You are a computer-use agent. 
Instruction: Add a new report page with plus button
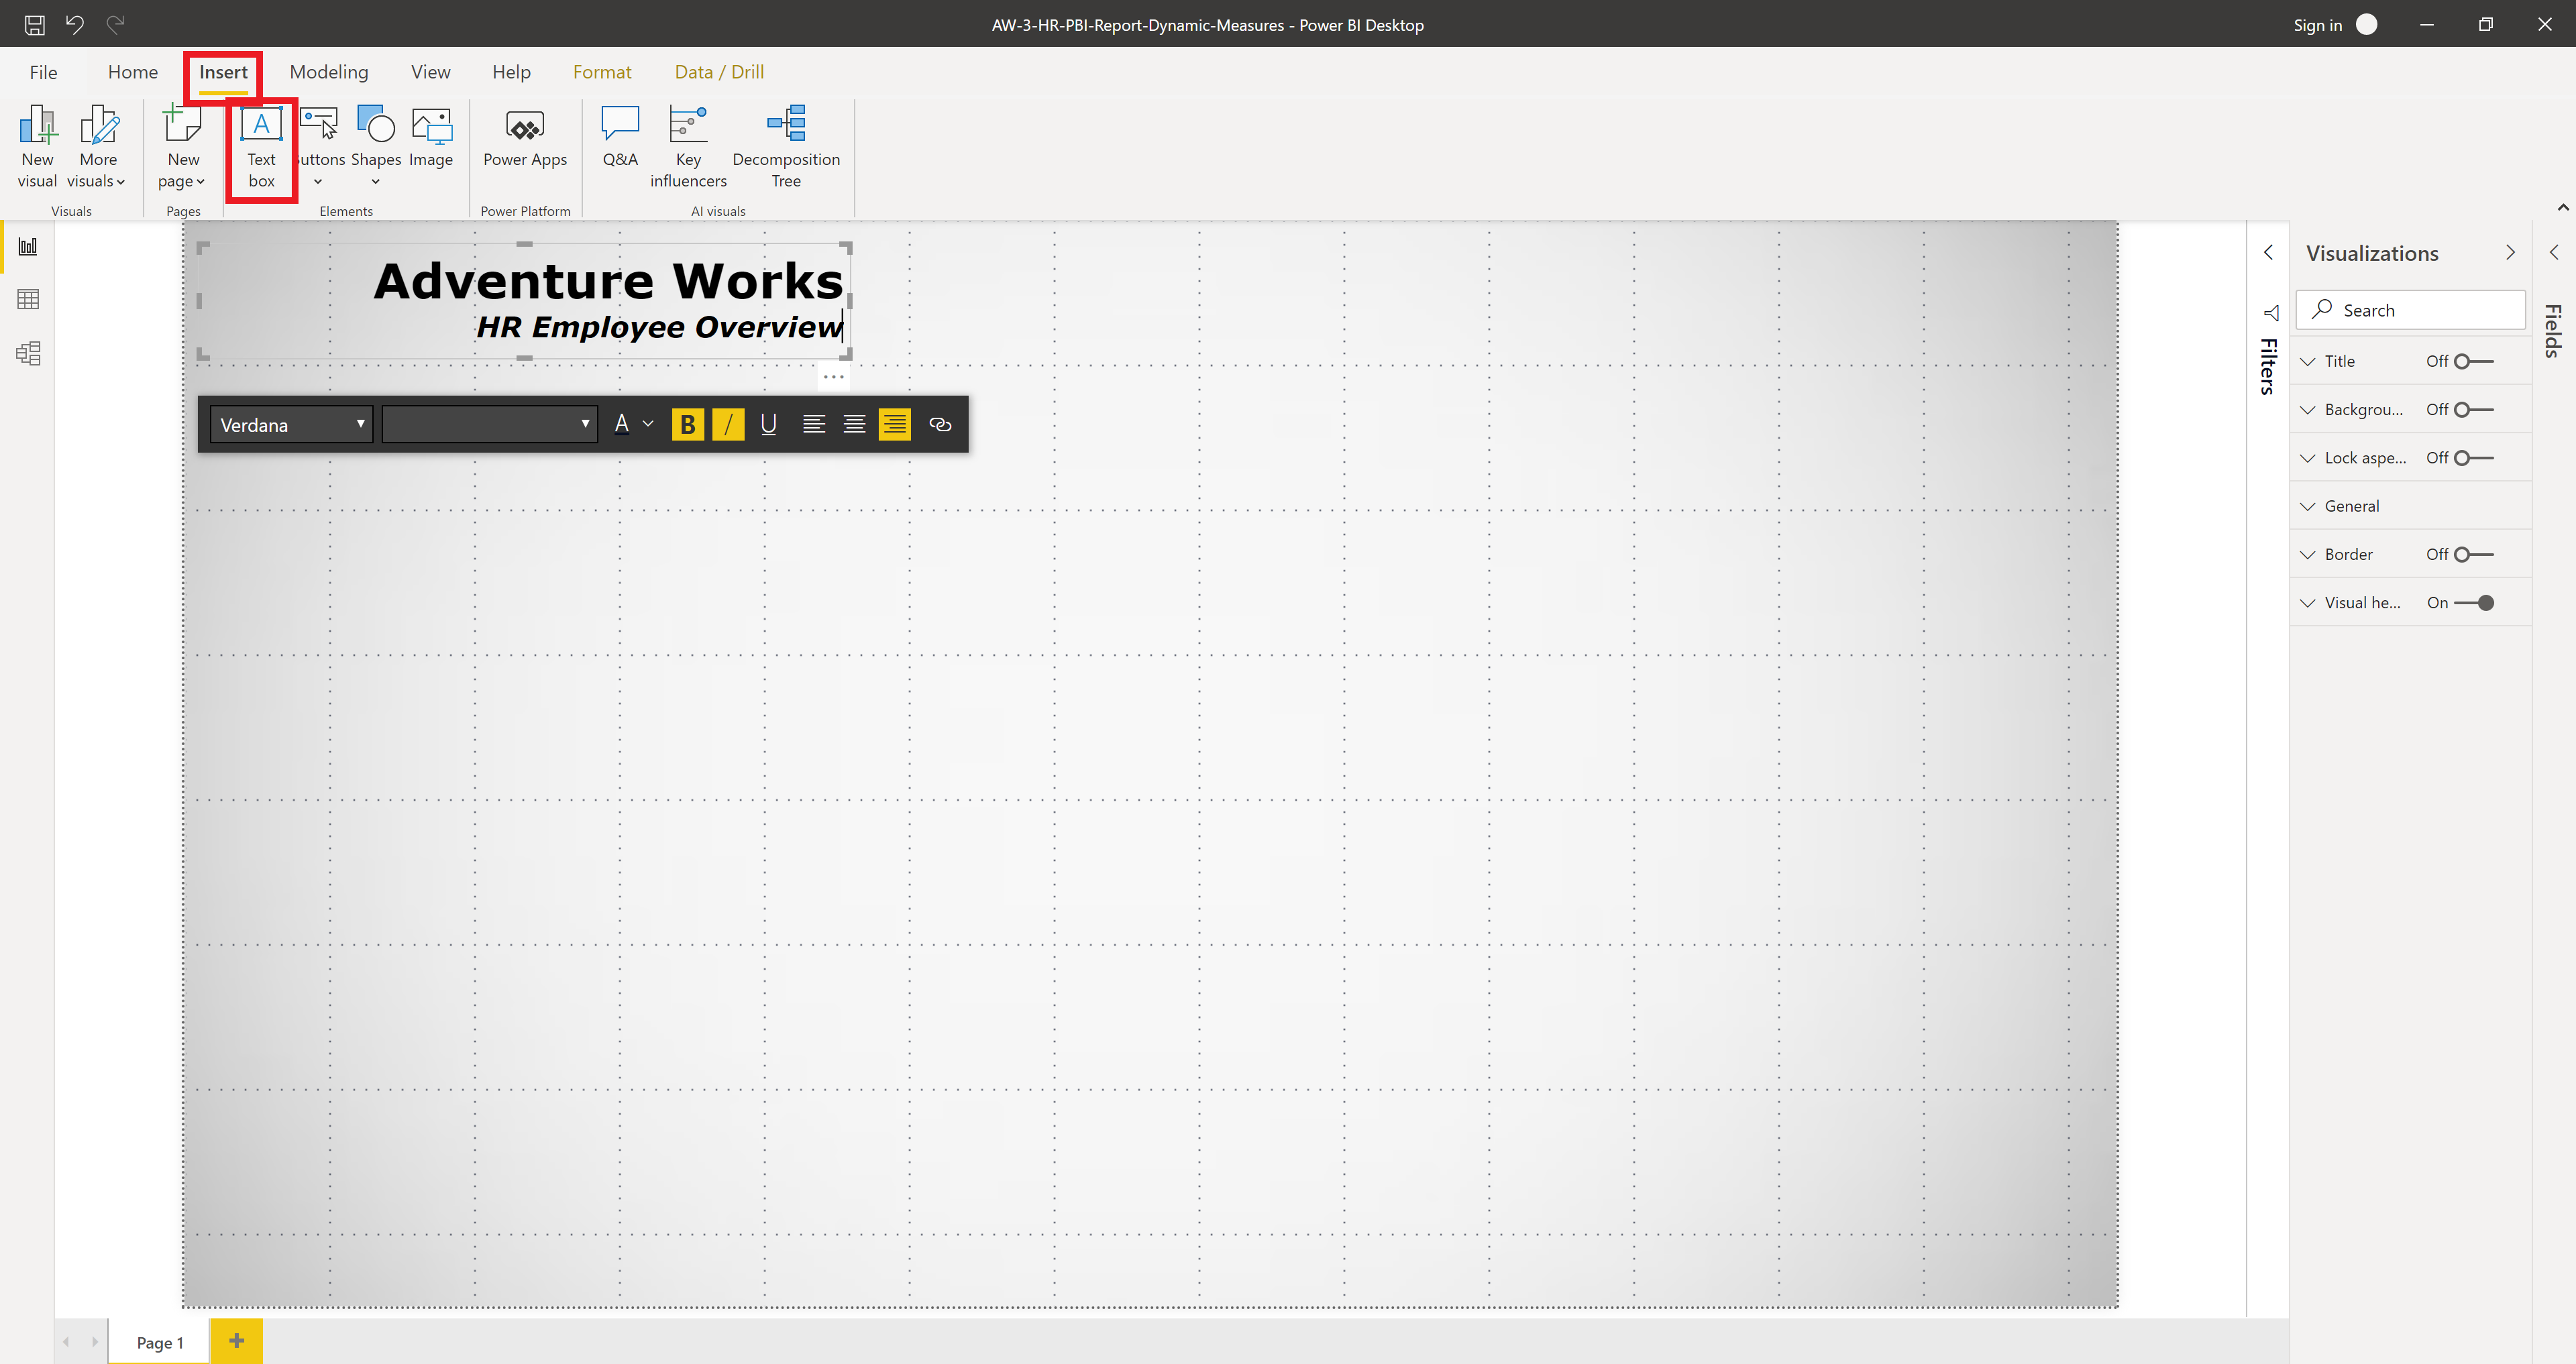coord(237,1341)
